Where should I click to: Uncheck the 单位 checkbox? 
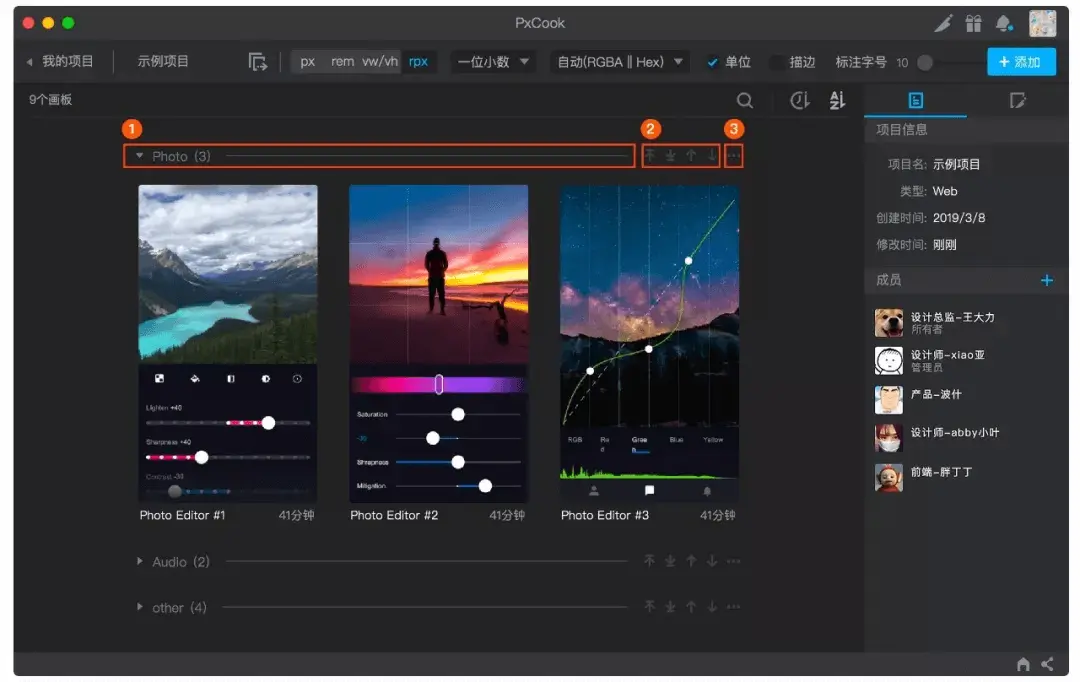point(713,62)
